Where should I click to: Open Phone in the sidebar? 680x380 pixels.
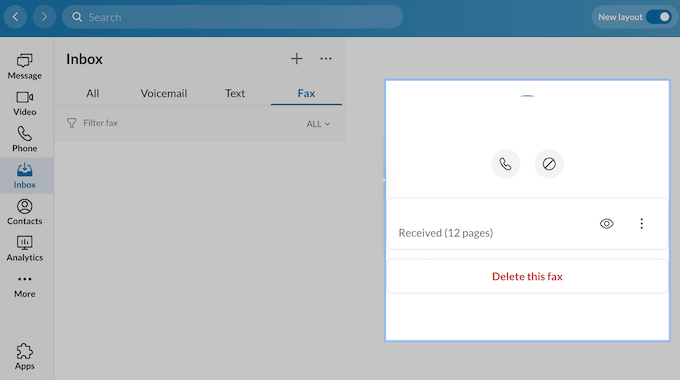(25, 139)
